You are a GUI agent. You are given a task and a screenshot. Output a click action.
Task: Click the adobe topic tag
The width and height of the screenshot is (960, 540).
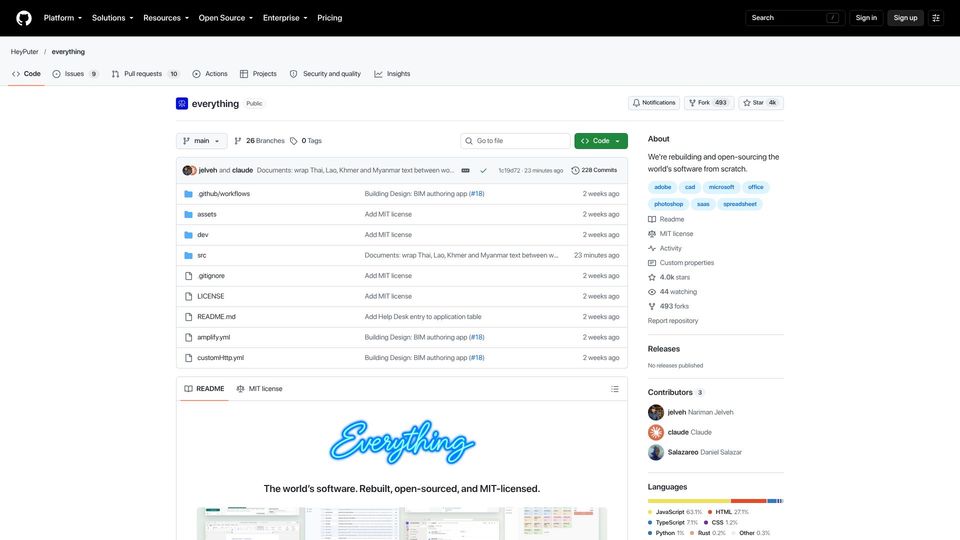click(x=662, y=187)
